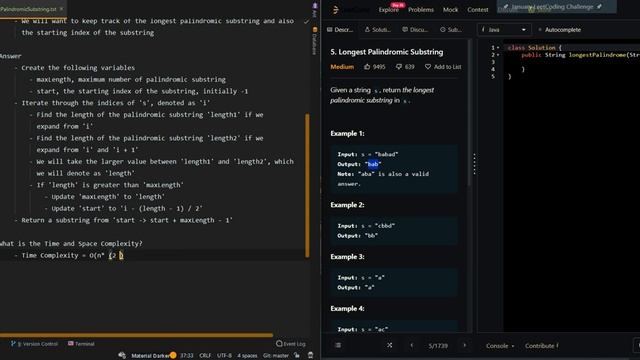
Task: Toggle the Autocomplete option
Action: point(560,30)
